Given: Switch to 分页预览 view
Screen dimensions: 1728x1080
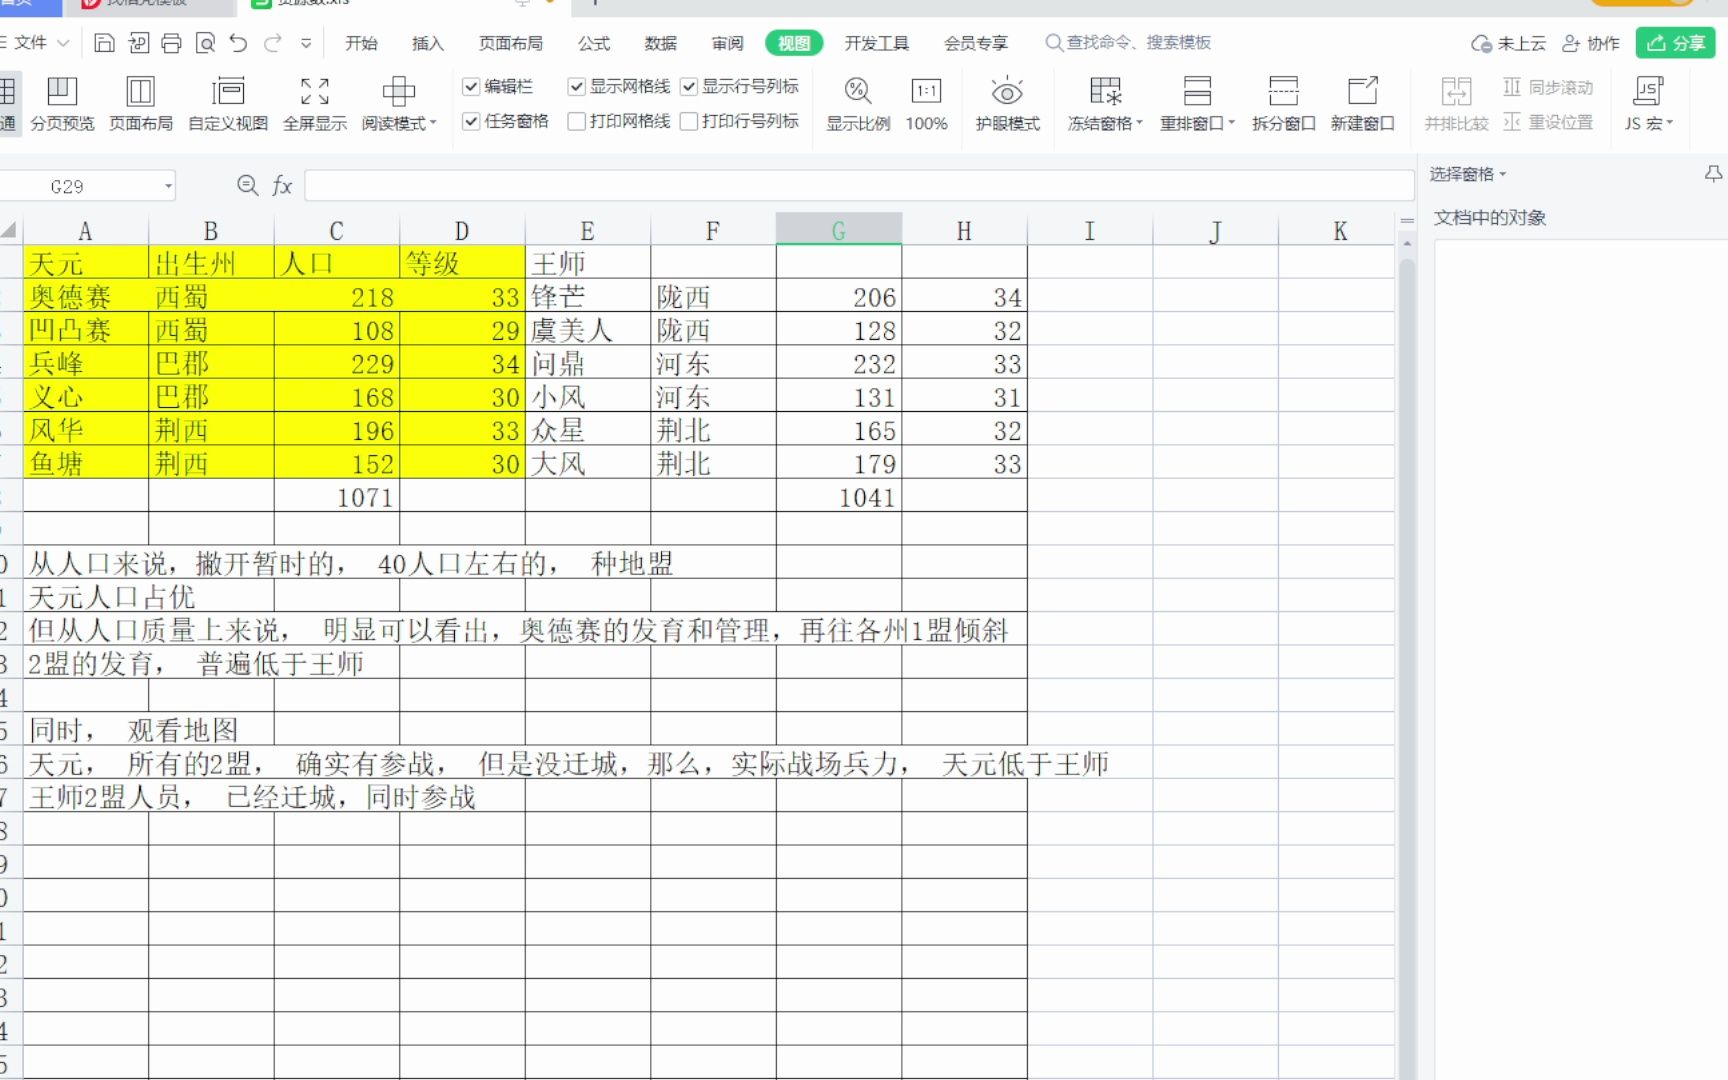Looking at the screenshot, I should 62,104.
